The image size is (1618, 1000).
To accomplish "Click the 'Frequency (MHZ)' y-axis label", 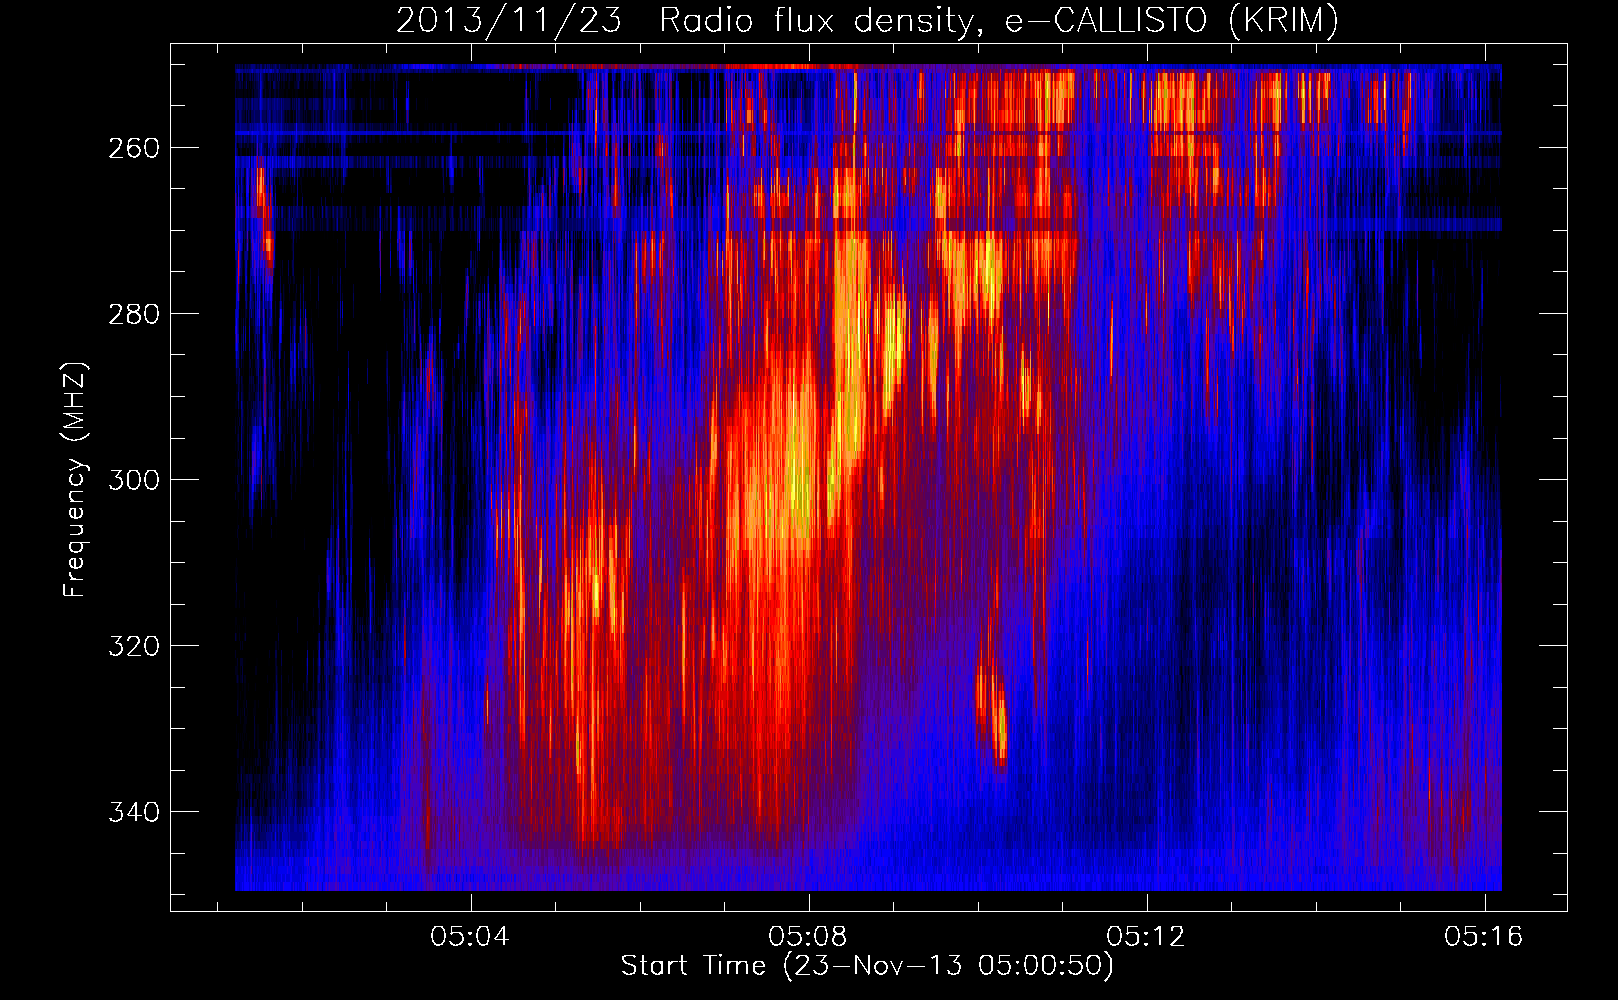I will coord(75,480).
